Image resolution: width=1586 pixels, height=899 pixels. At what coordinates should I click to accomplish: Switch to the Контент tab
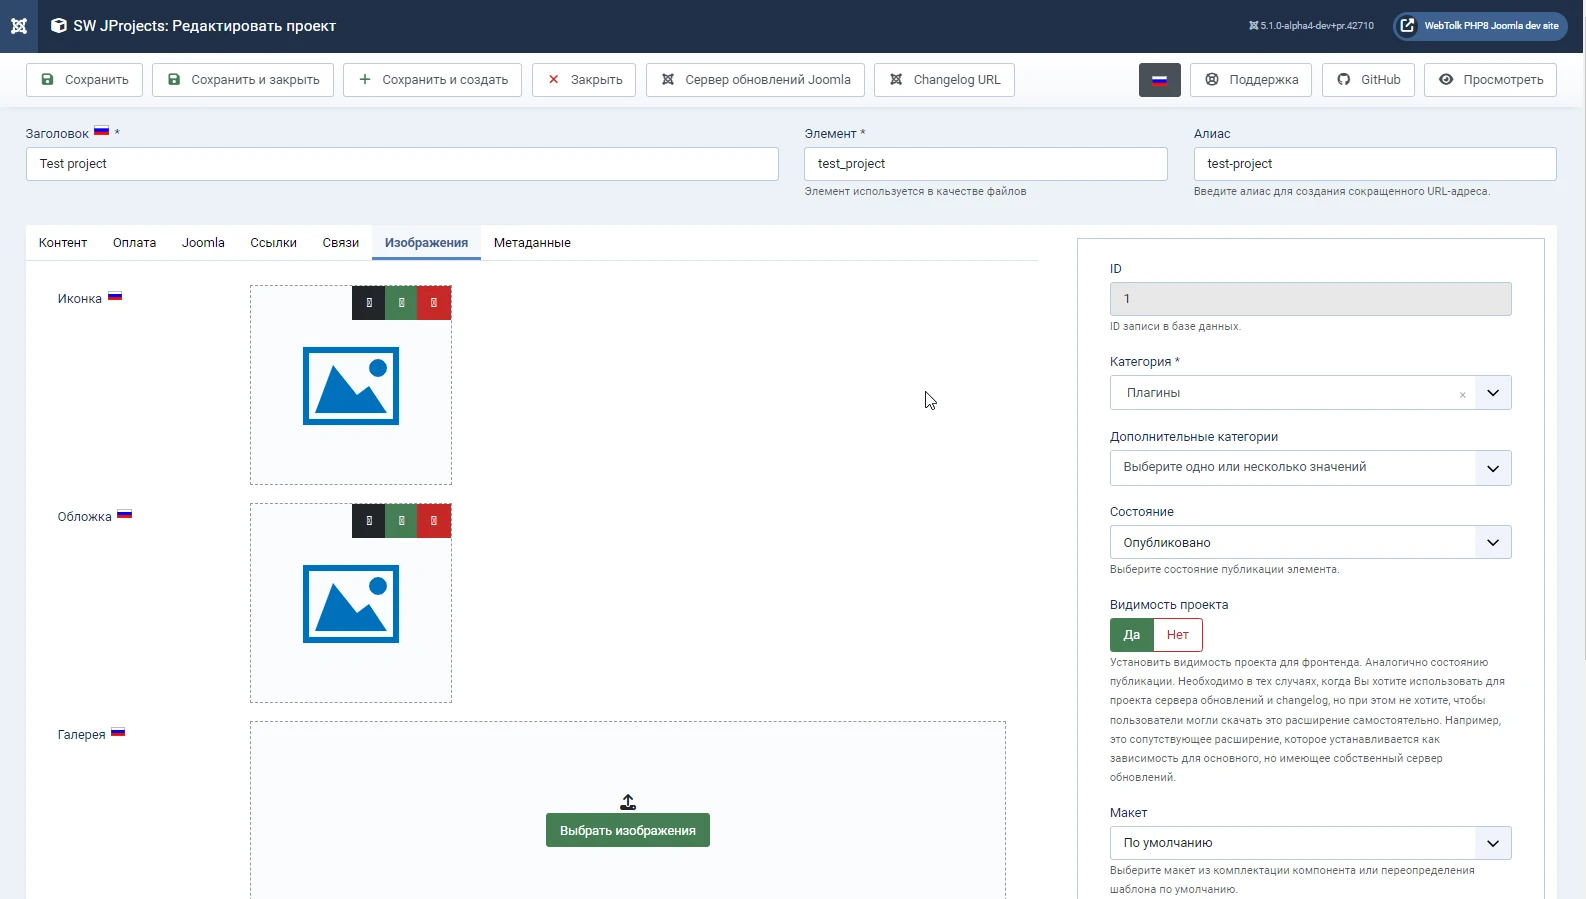(x=63, y=243)
